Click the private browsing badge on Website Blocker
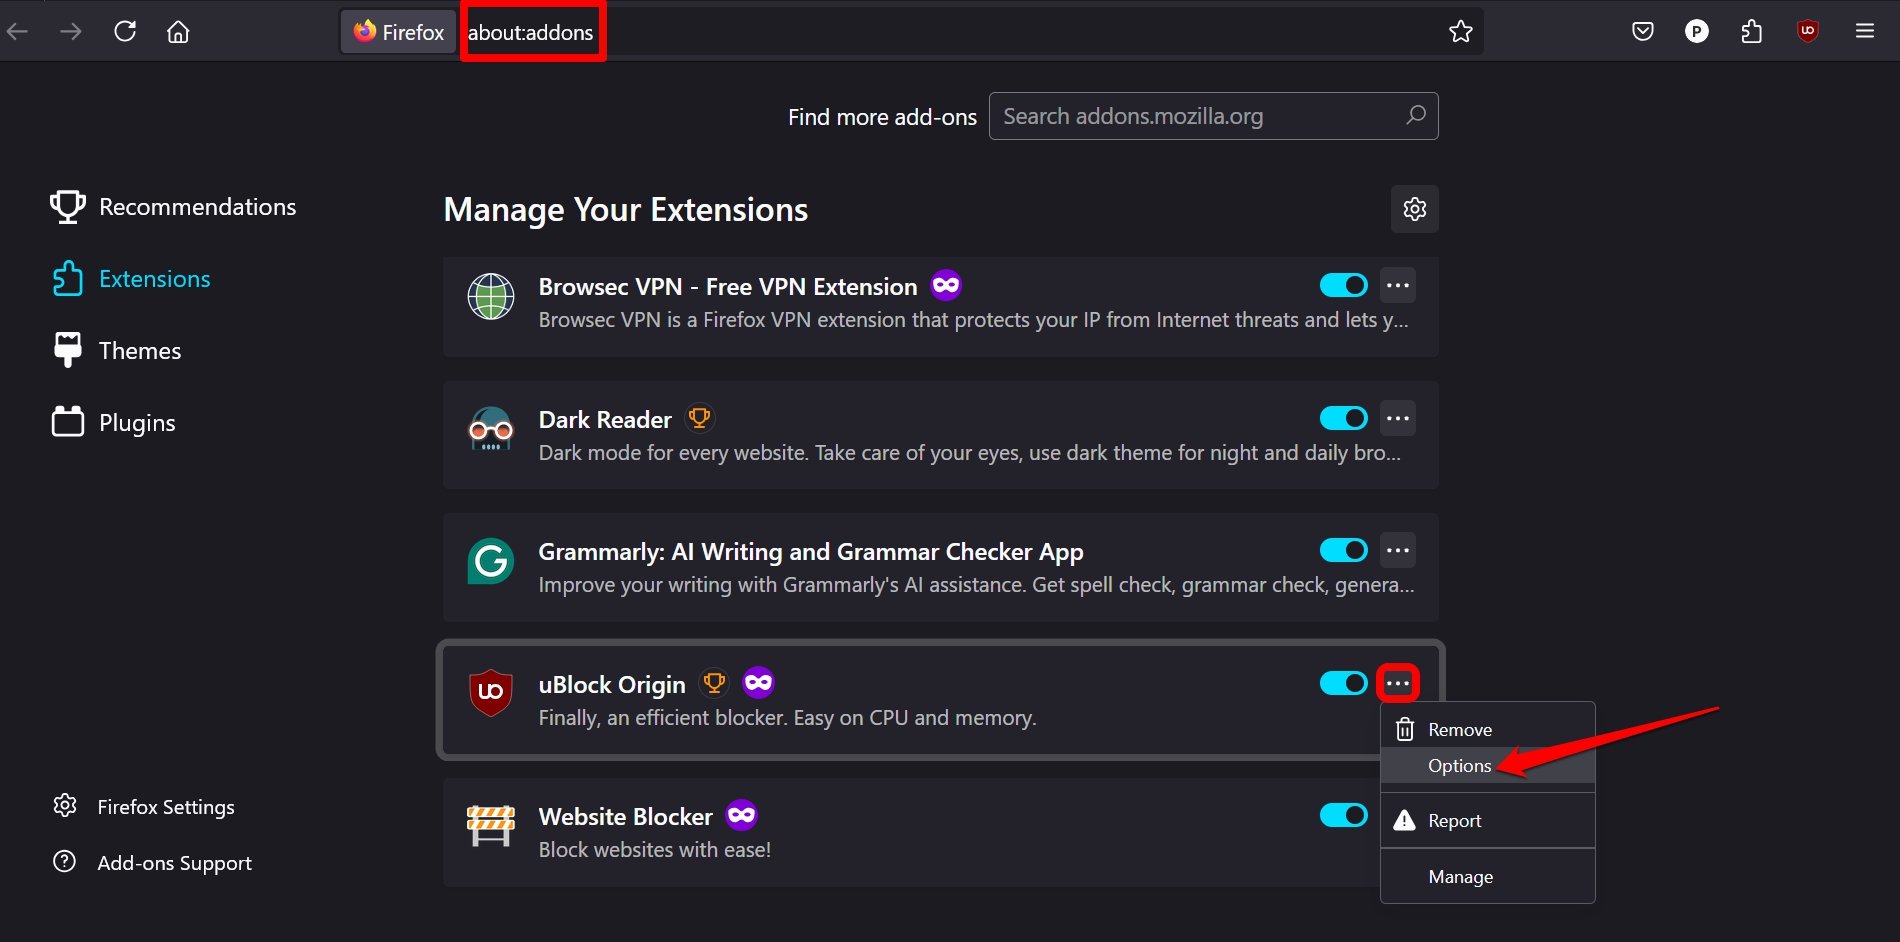This screenshot has height=942, width=1900. [742, 815]
